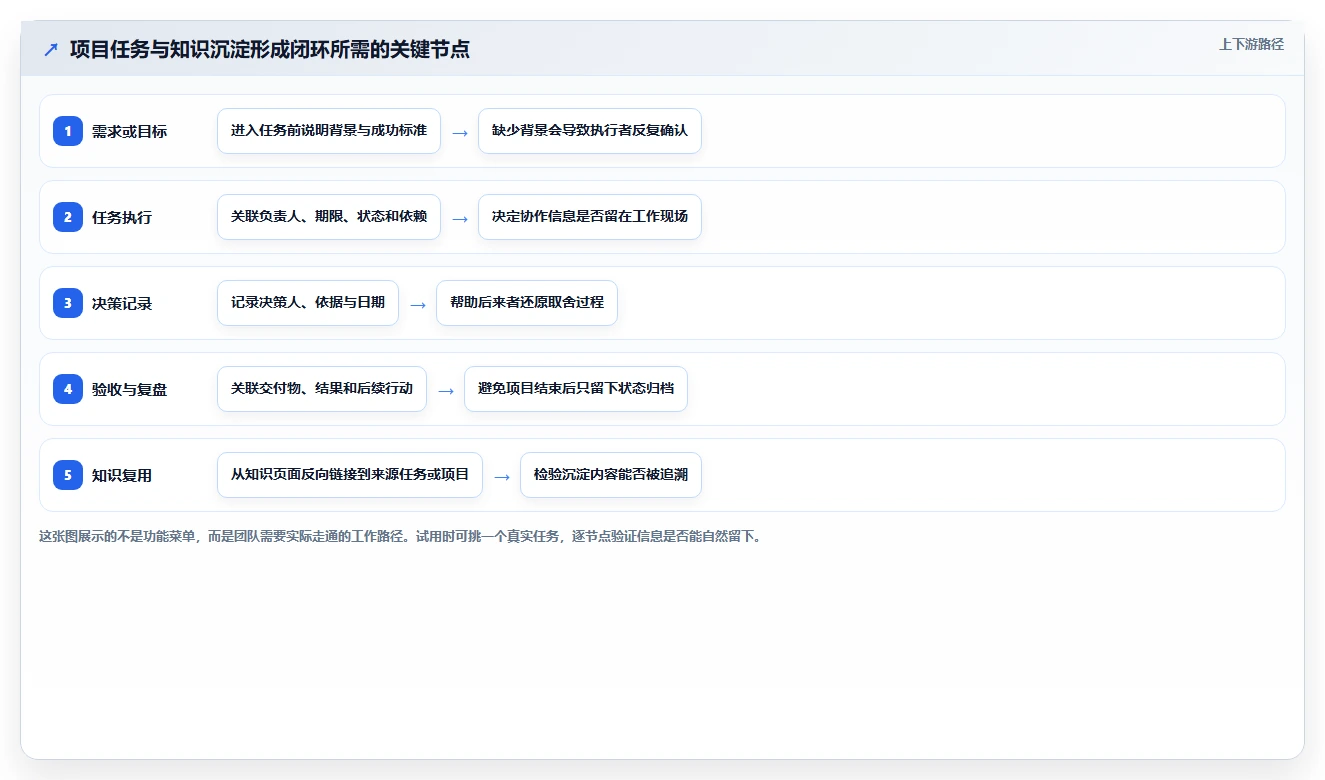The image size is (1325, 780).
Task: Click the 帮助后来者还原取舍过程 chip
Action: click(x=527, y=303)
